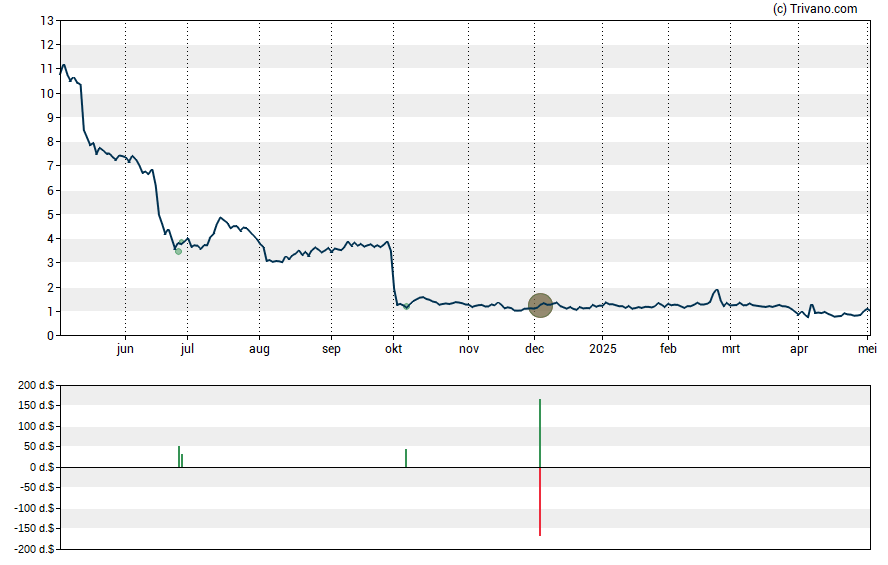Image resolution: width=888 pixels, height=565 pixels.
Task: Click the '11' price axis label
Action: (x=47, y=69)
